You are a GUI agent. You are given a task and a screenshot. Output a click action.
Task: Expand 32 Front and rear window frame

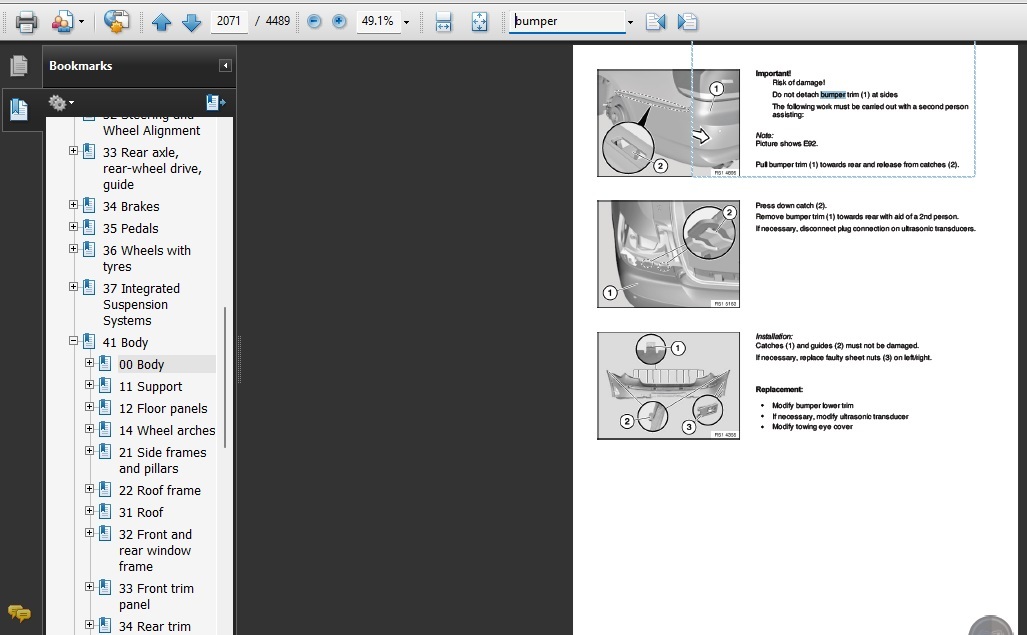click(89, 533)
